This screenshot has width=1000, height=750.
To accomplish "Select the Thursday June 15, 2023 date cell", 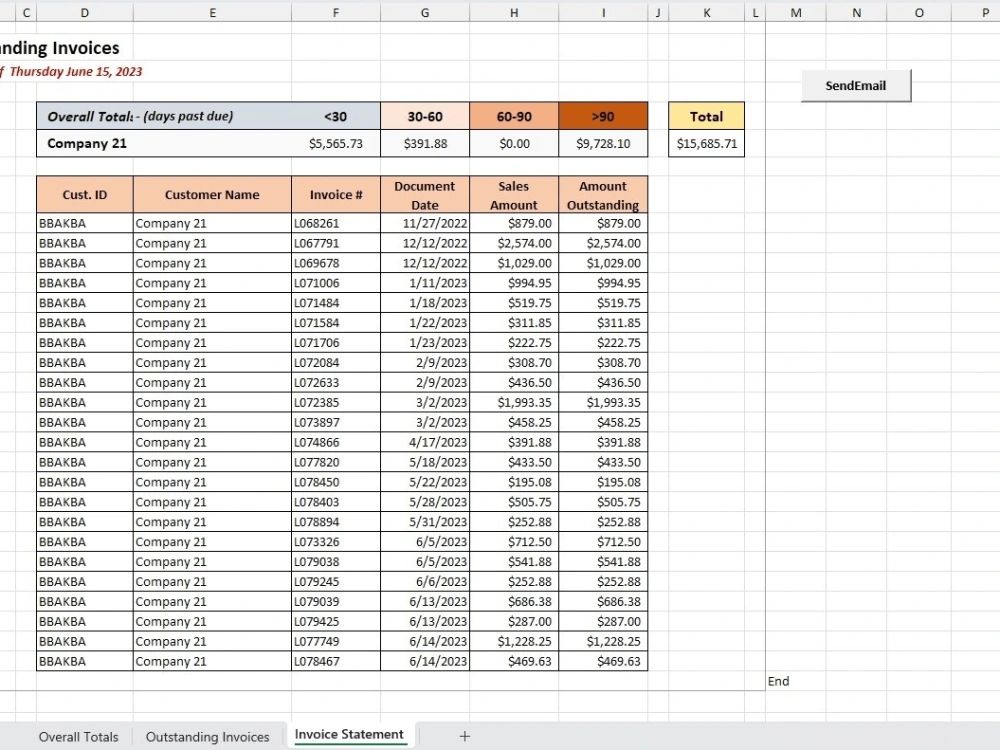I will click(76, 71).
